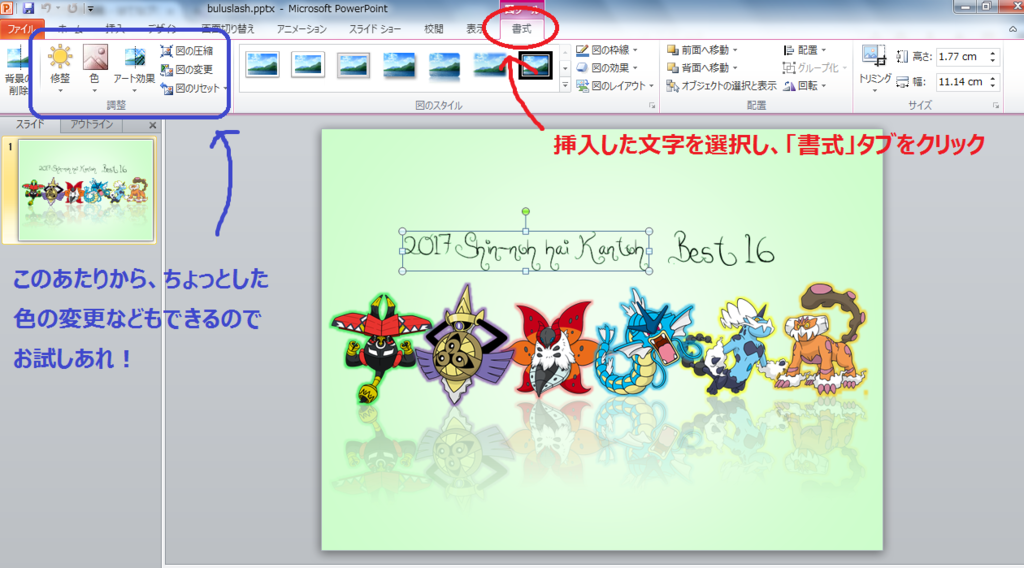Open 図のスタイル group dialog launcher
This screenshot has width=1024, height=568.
pos(651,105)
